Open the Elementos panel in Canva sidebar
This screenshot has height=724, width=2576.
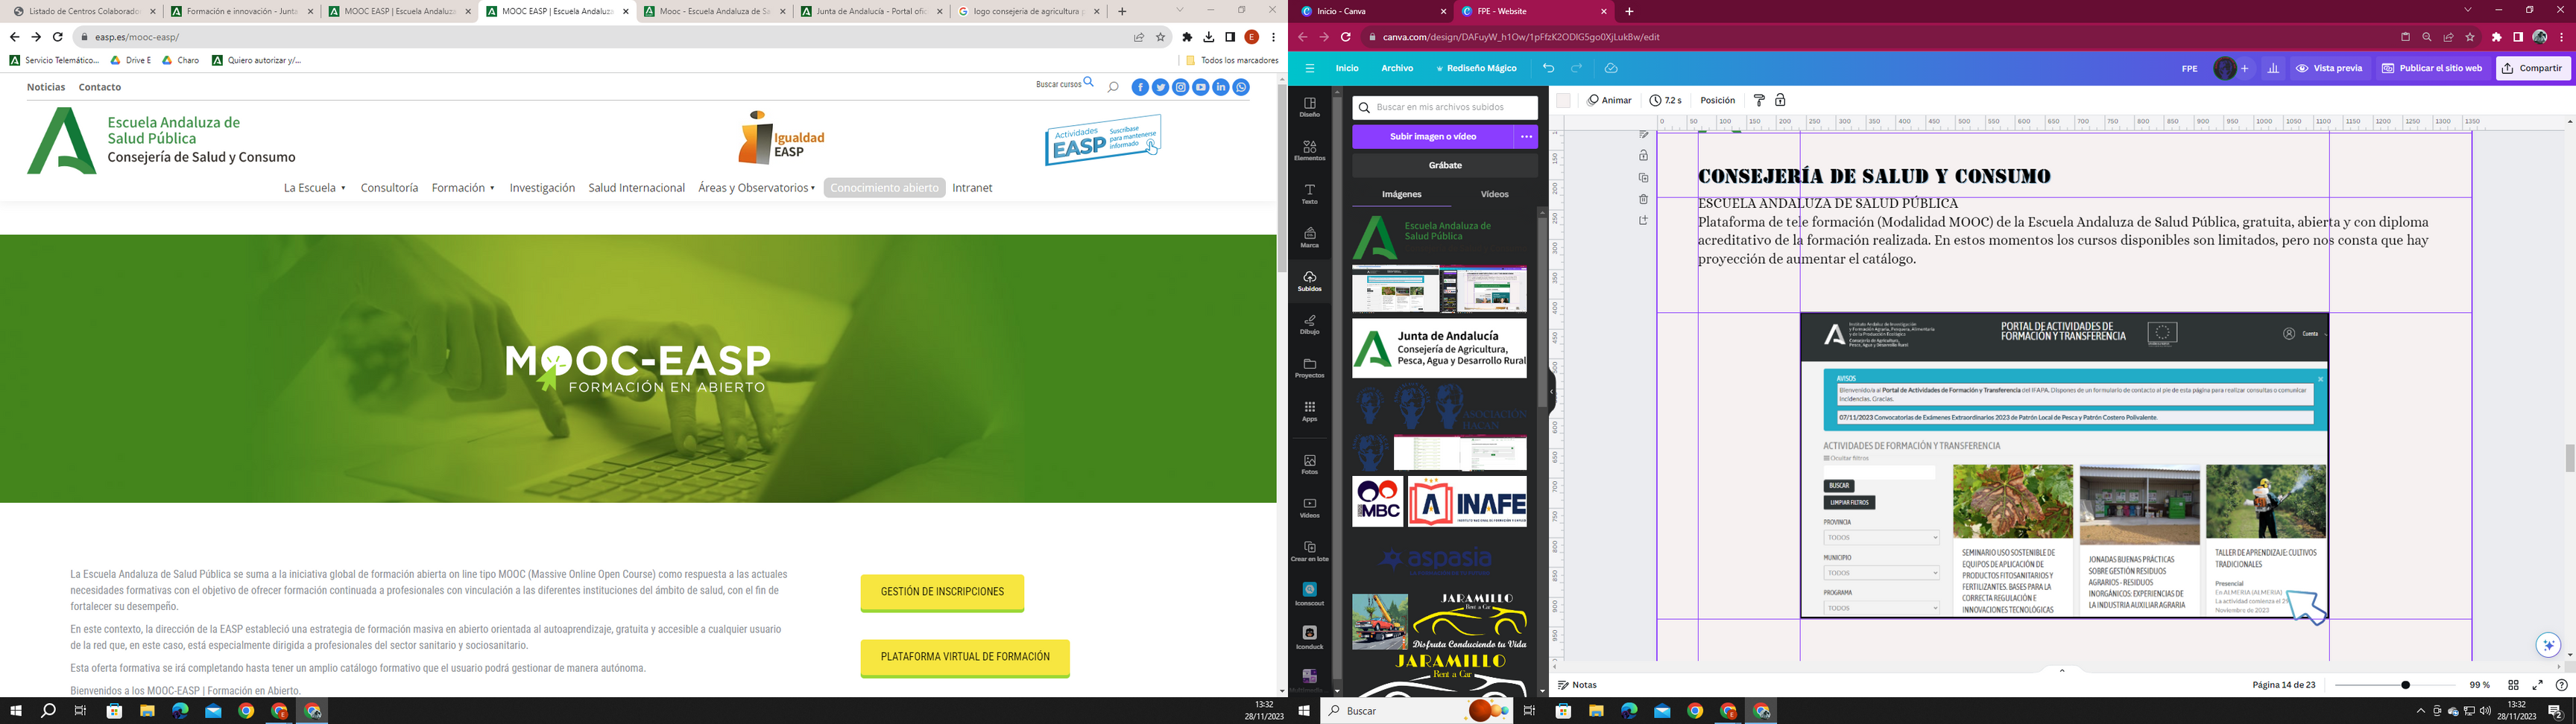tap(1309, 150)
